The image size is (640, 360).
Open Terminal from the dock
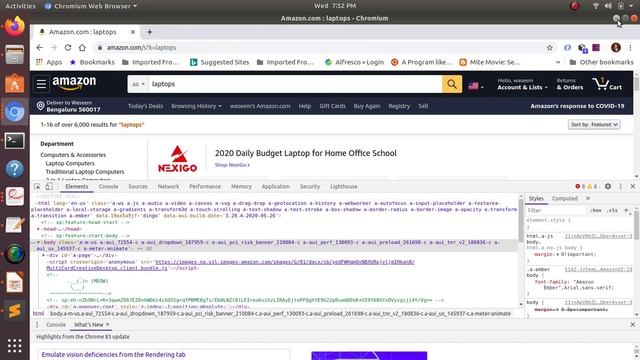15,140
